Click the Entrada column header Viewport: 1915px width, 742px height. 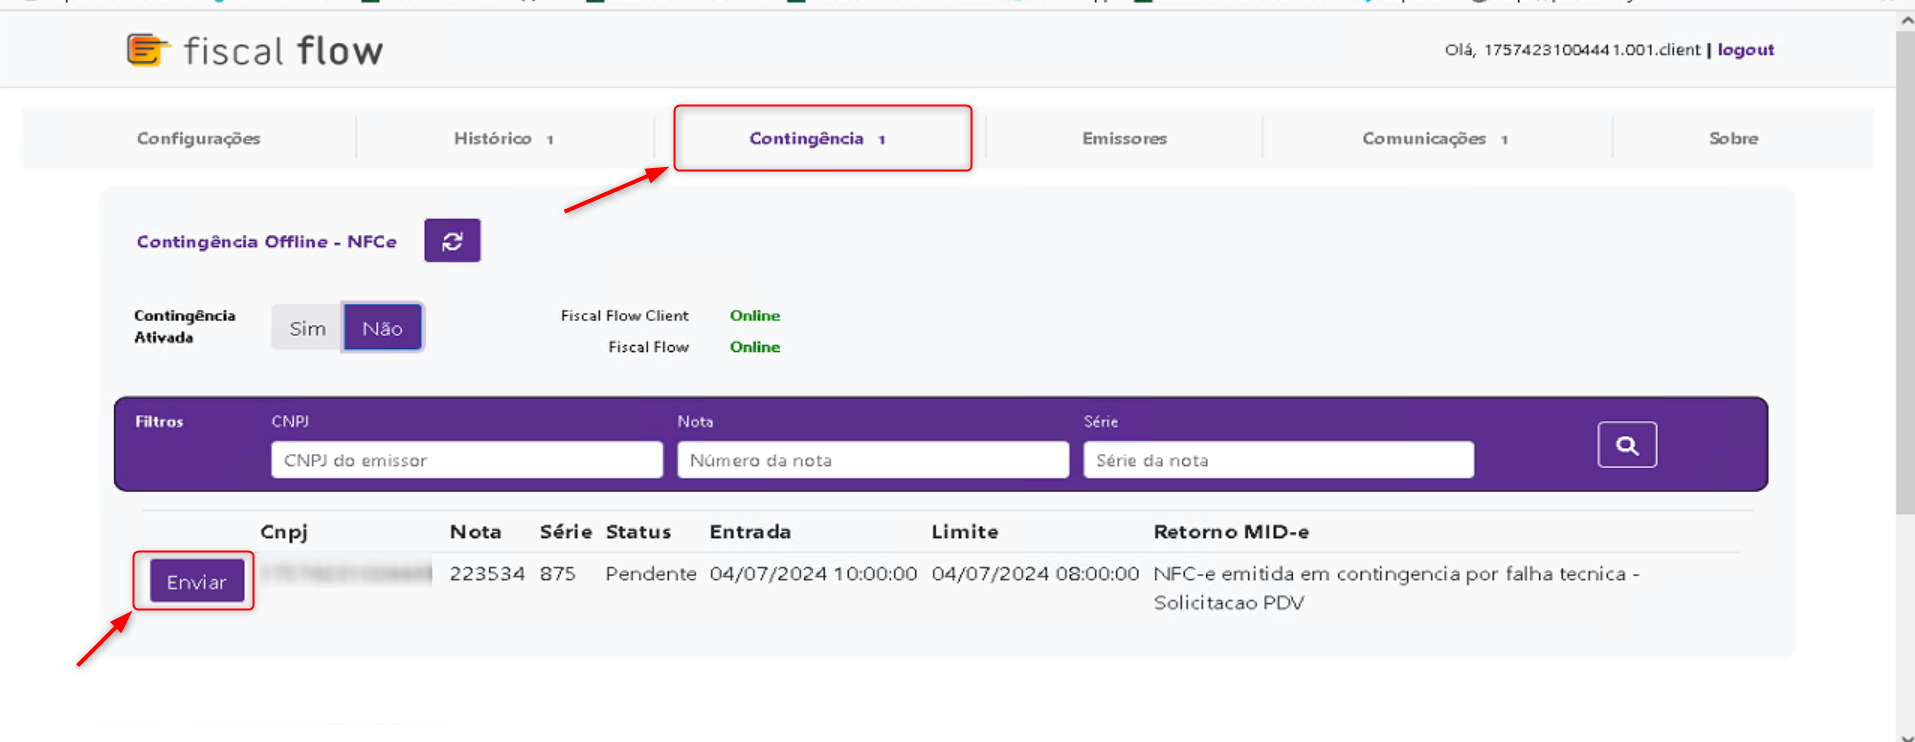[x=750, y=532]
